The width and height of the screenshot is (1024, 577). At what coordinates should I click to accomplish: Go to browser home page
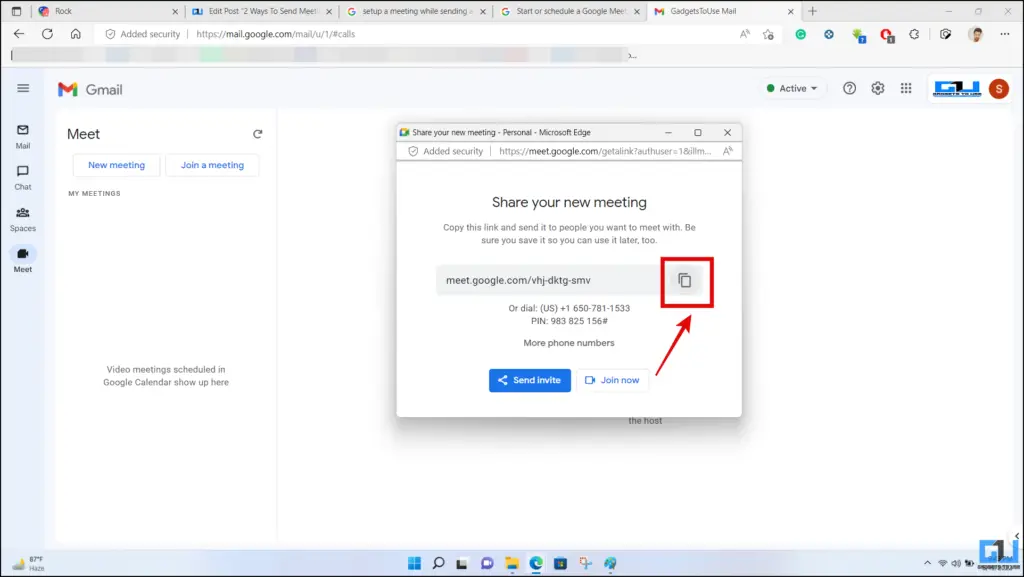tap(76, 34)
